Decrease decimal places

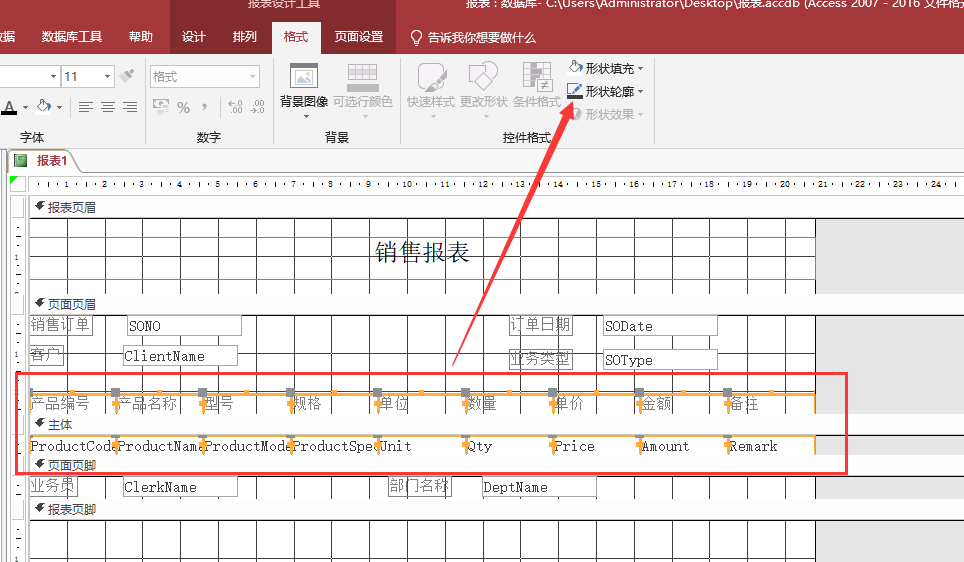[x=257, y=107]
